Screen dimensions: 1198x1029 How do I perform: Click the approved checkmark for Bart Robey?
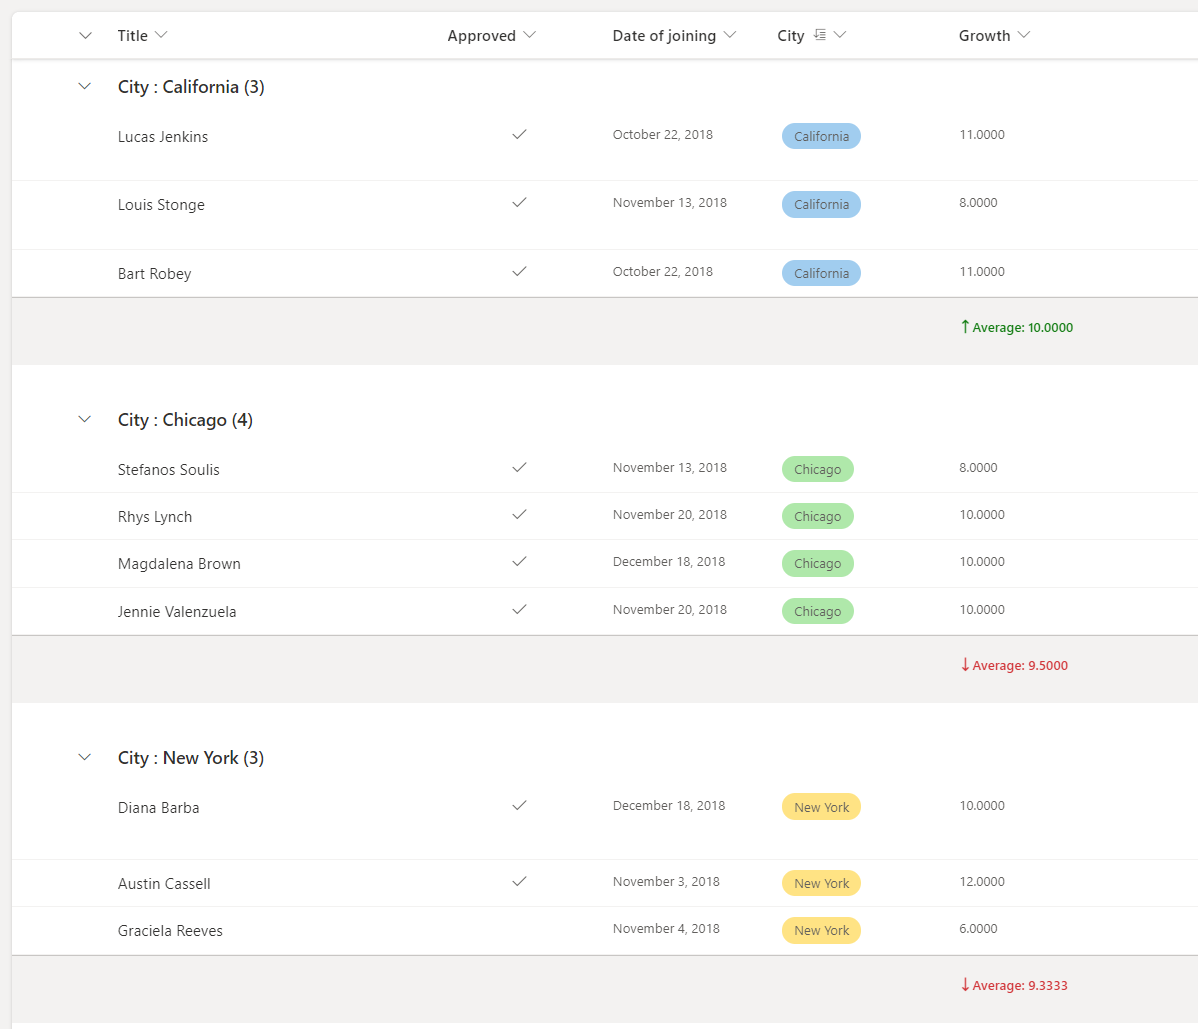pyautogui.click(x=519, y=271)
